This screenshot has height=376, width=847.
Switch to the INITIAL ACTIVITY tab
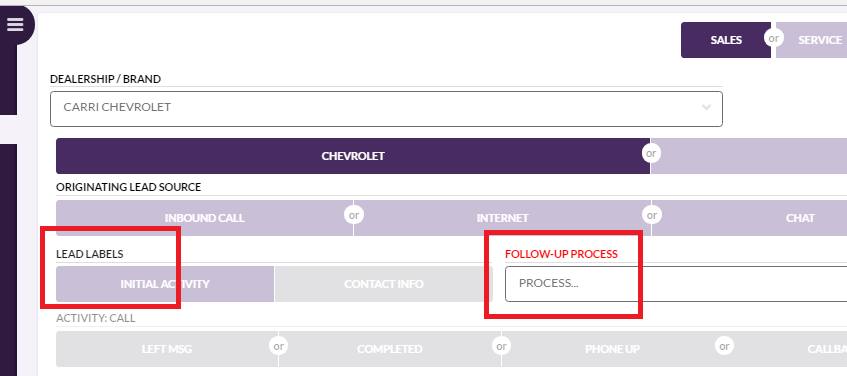point(165,284)
